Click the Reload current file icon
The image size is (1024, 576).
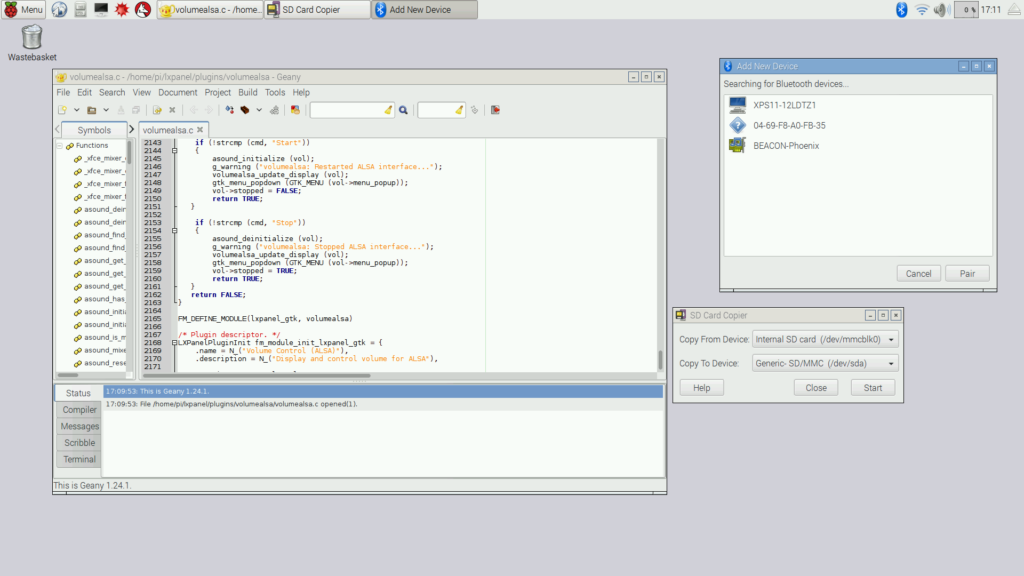point(157,110)
